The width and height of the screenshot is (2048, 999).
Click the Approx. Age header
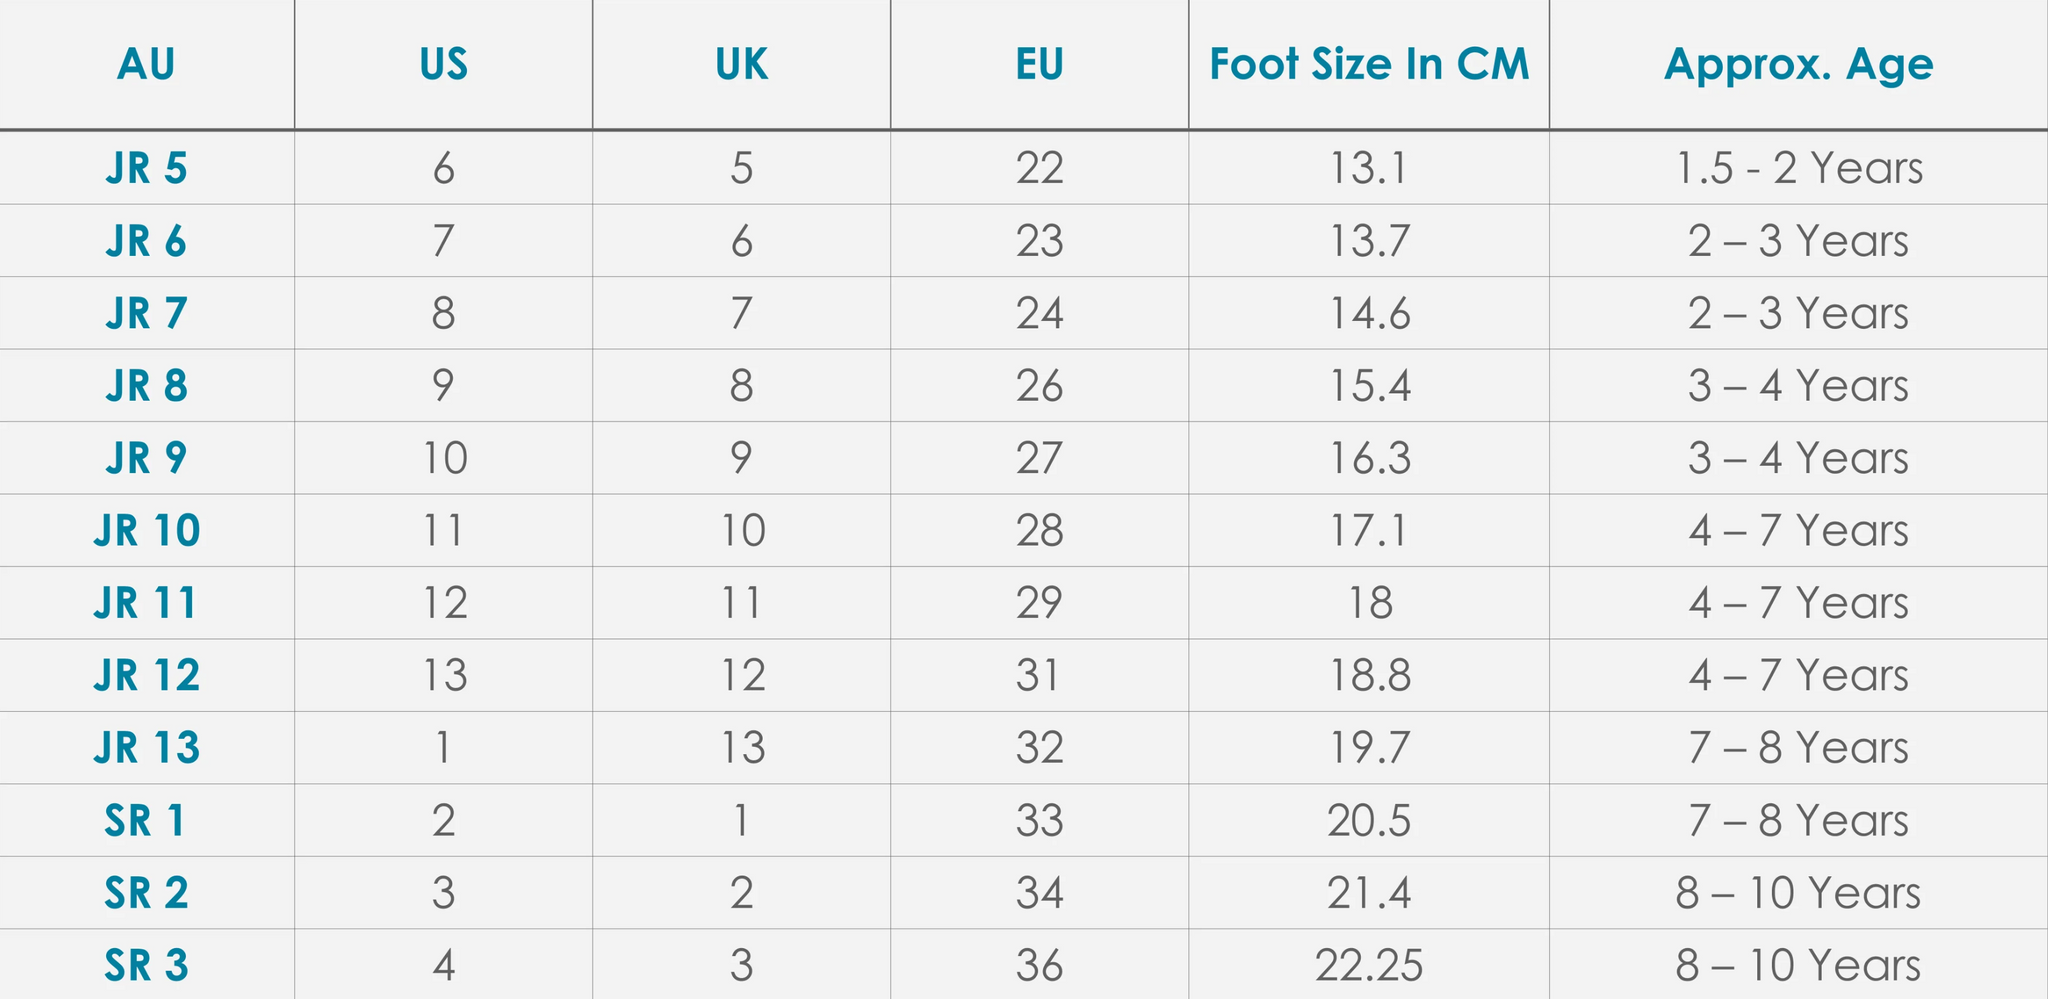(1798, 65)
